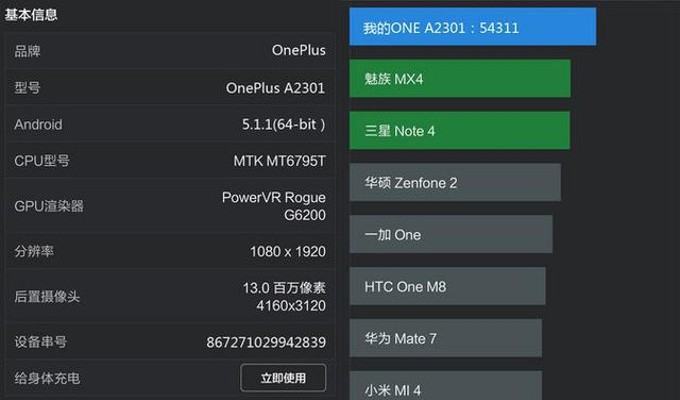Screen dimensions: 680x400
Task: Click the 设备串号 number row
Action: 169,342
